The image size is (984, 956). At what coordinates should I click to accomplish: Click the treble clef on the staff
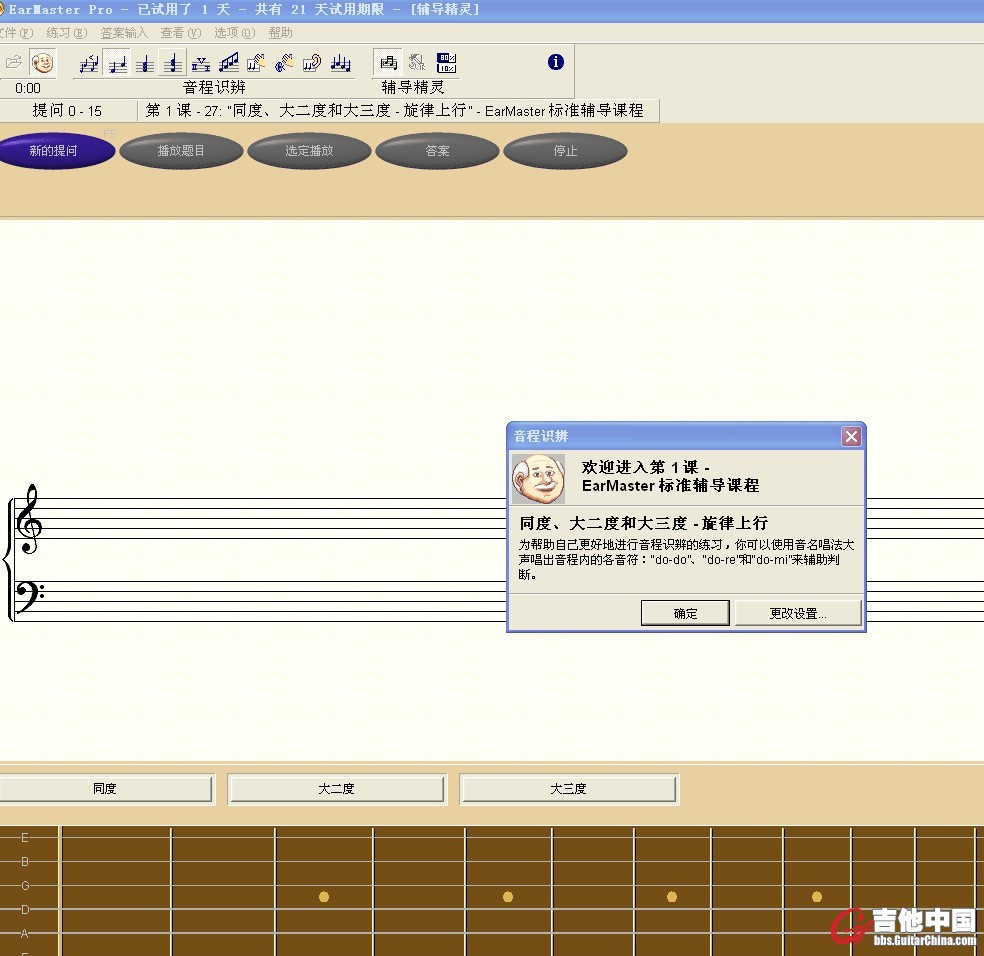(29, 520)
